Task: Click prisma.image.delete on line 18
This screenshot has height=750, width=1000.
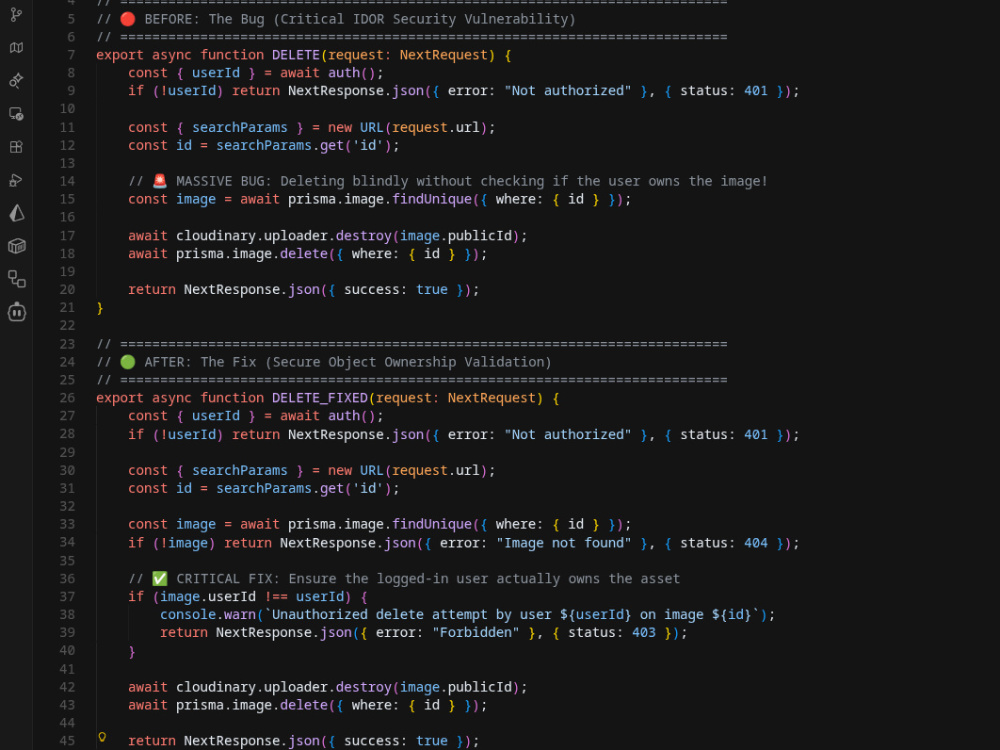Action: tap(252, 254)
